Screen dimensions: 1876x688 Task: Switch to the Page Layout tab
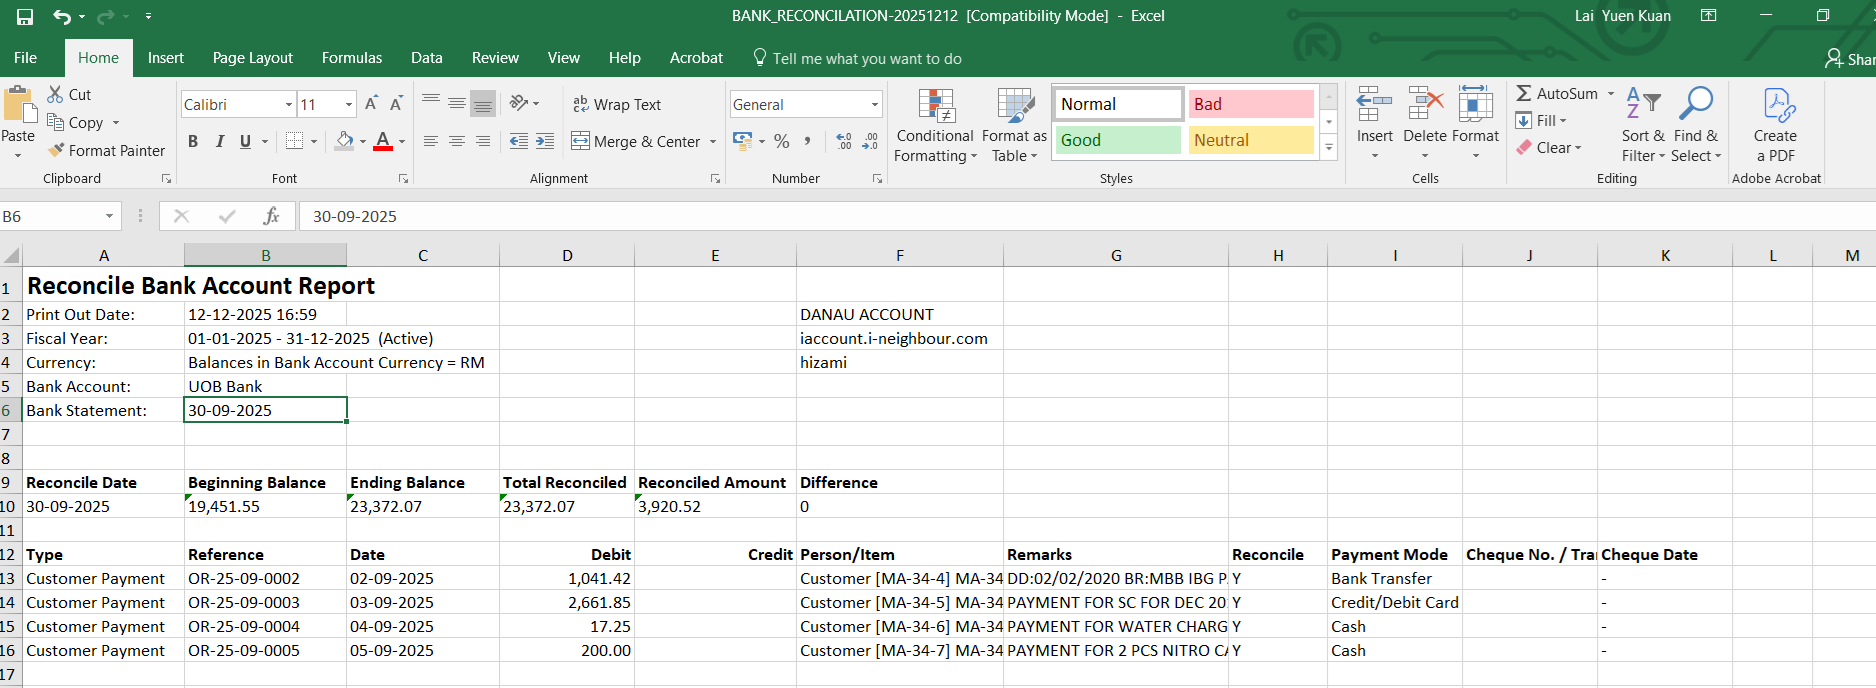coord(252,58)
